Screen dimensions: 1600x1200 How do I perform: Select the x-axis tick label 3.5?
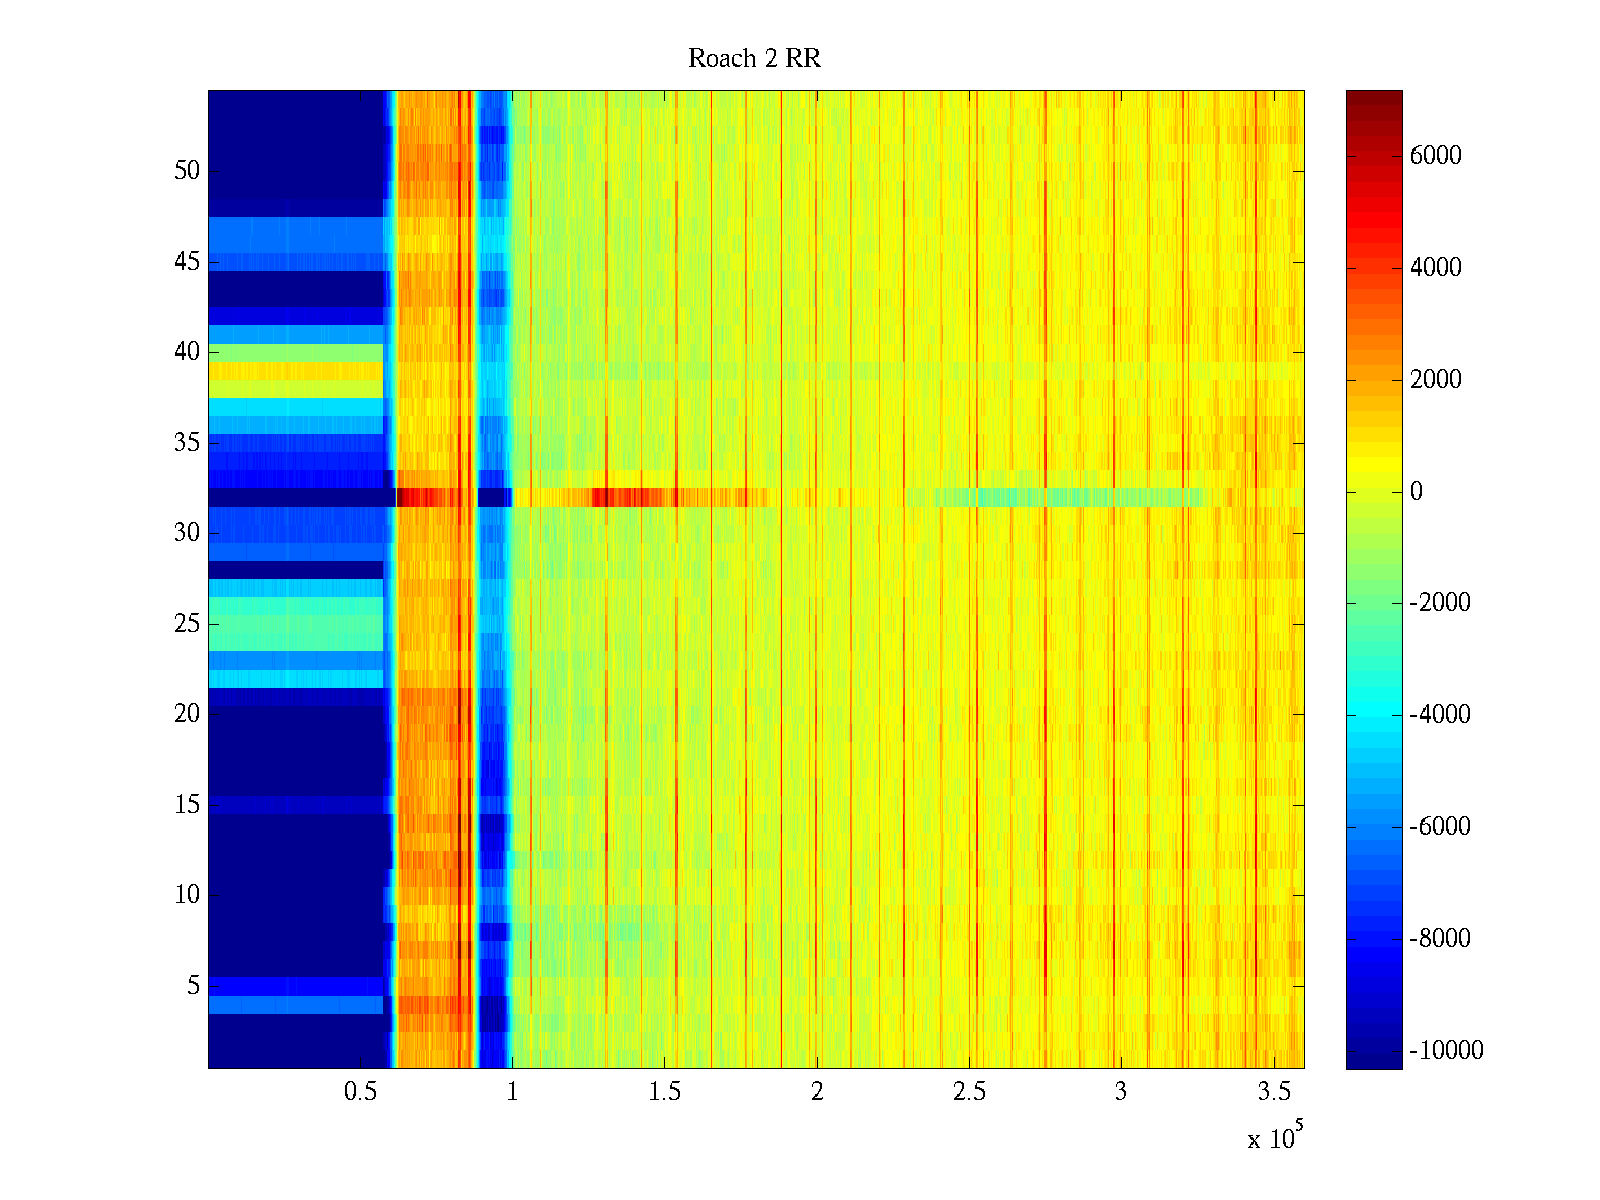pos(1272,1092)
